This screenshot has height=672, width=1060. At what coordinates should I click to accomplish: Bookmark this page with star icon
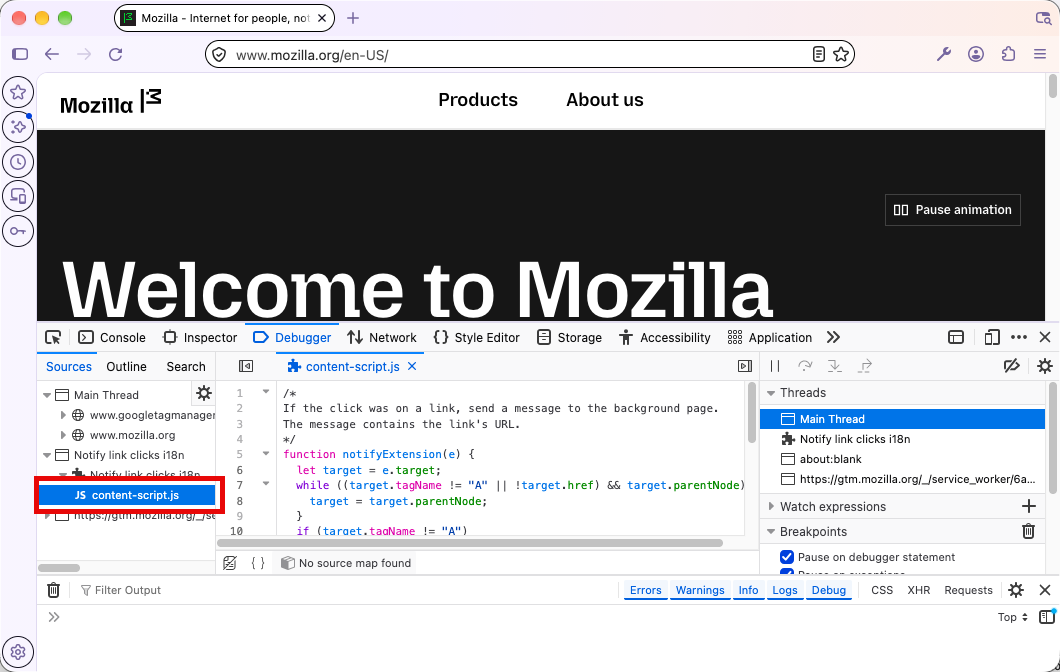click(x=840, y=54)
